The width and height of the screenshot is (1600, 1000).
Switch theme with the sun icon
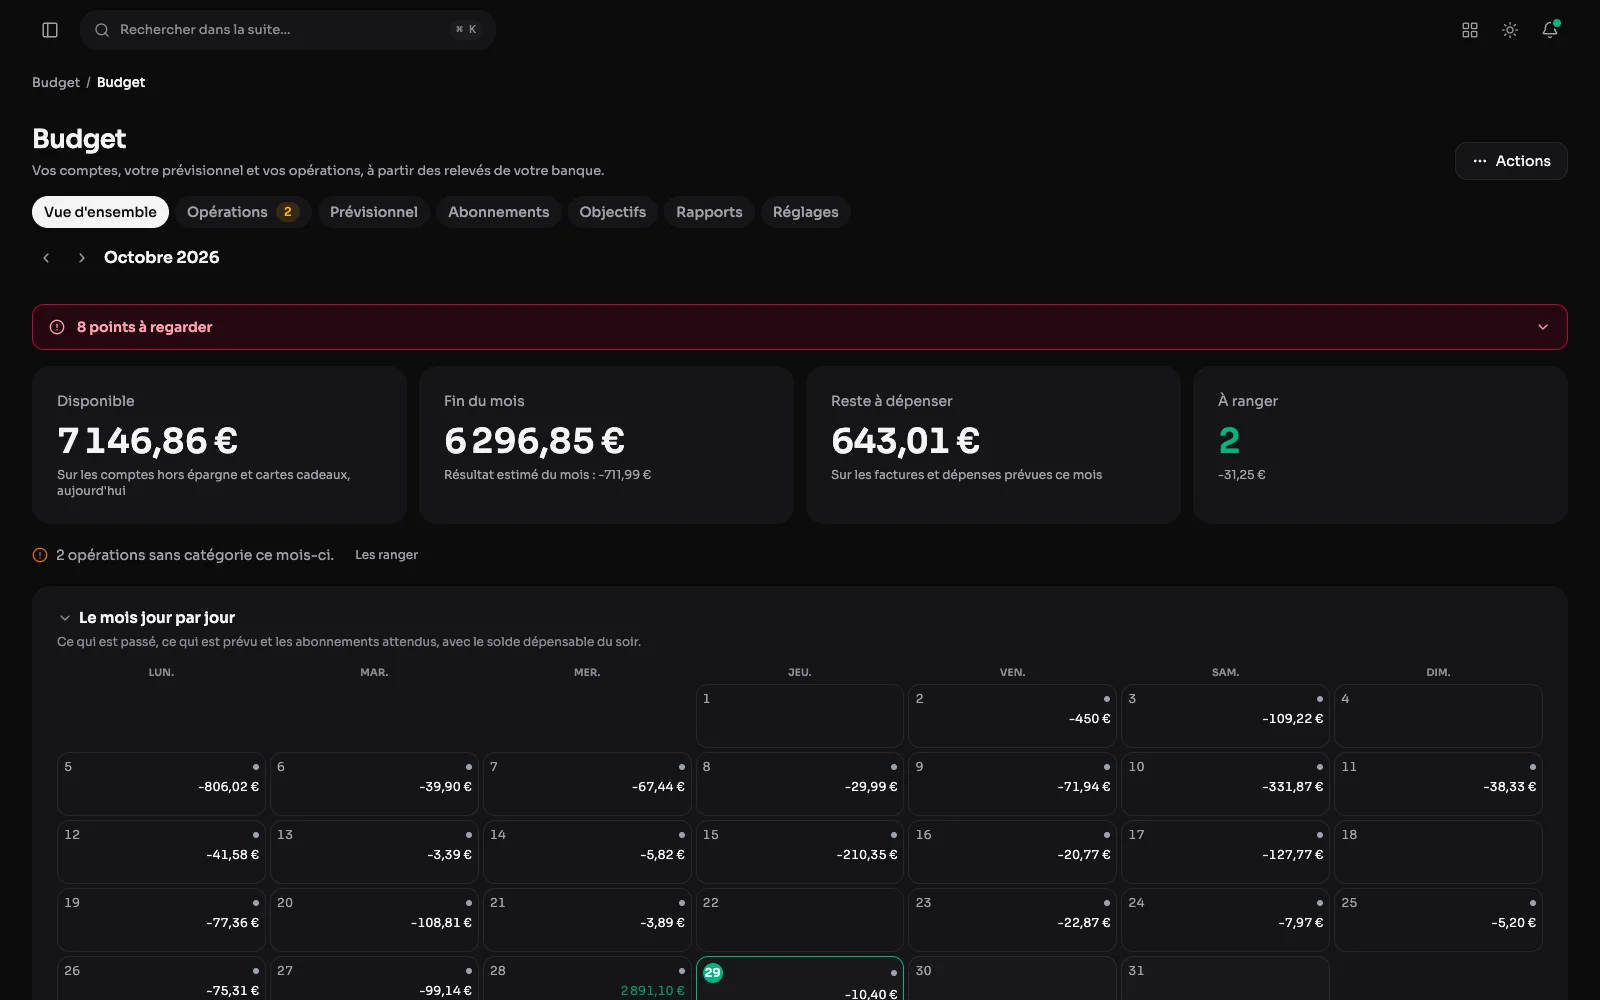[x=1510, y=30]
